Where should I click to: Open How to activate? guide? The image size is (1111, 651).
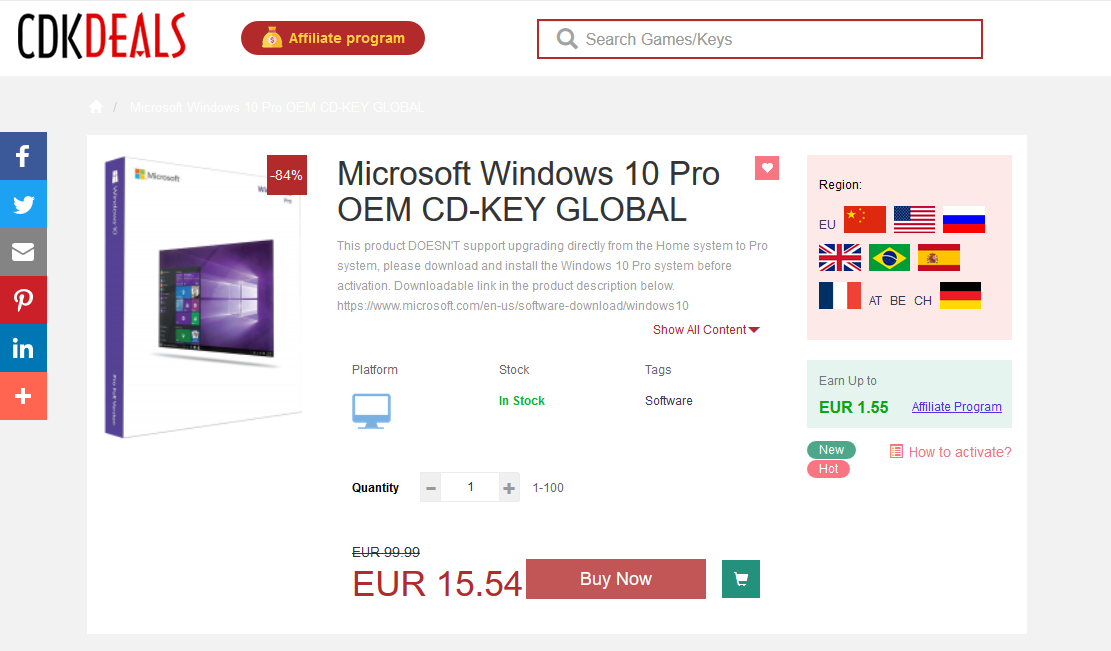950,452
